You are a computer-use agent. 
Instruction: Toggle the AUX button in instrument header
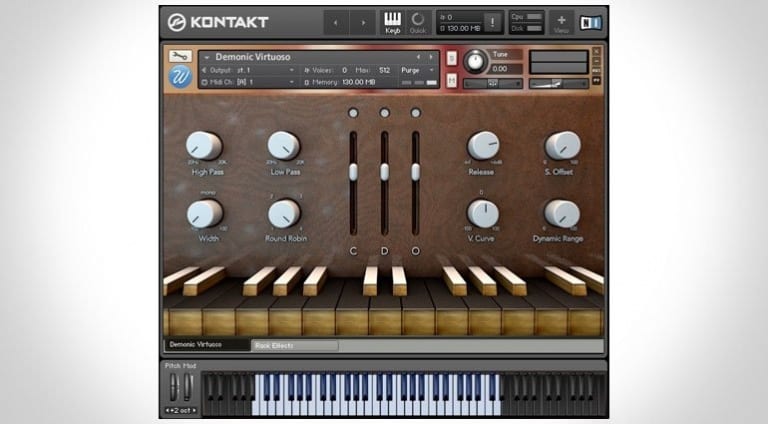pos(596,71)
